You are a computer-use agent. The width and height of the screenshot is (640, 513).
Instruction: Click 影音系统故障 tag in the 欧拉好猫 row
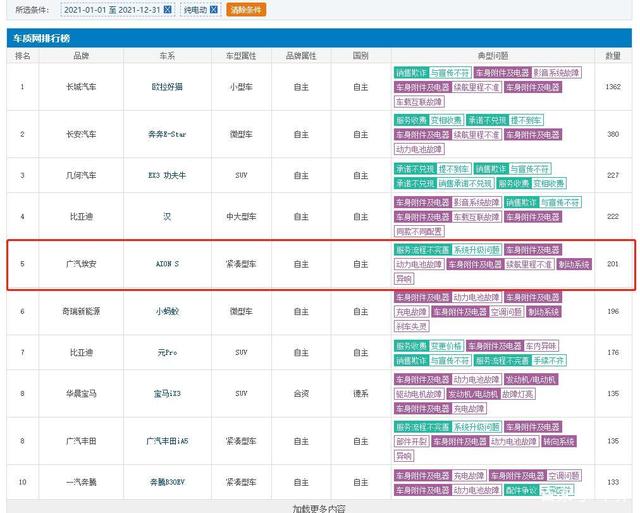point(556,73)
